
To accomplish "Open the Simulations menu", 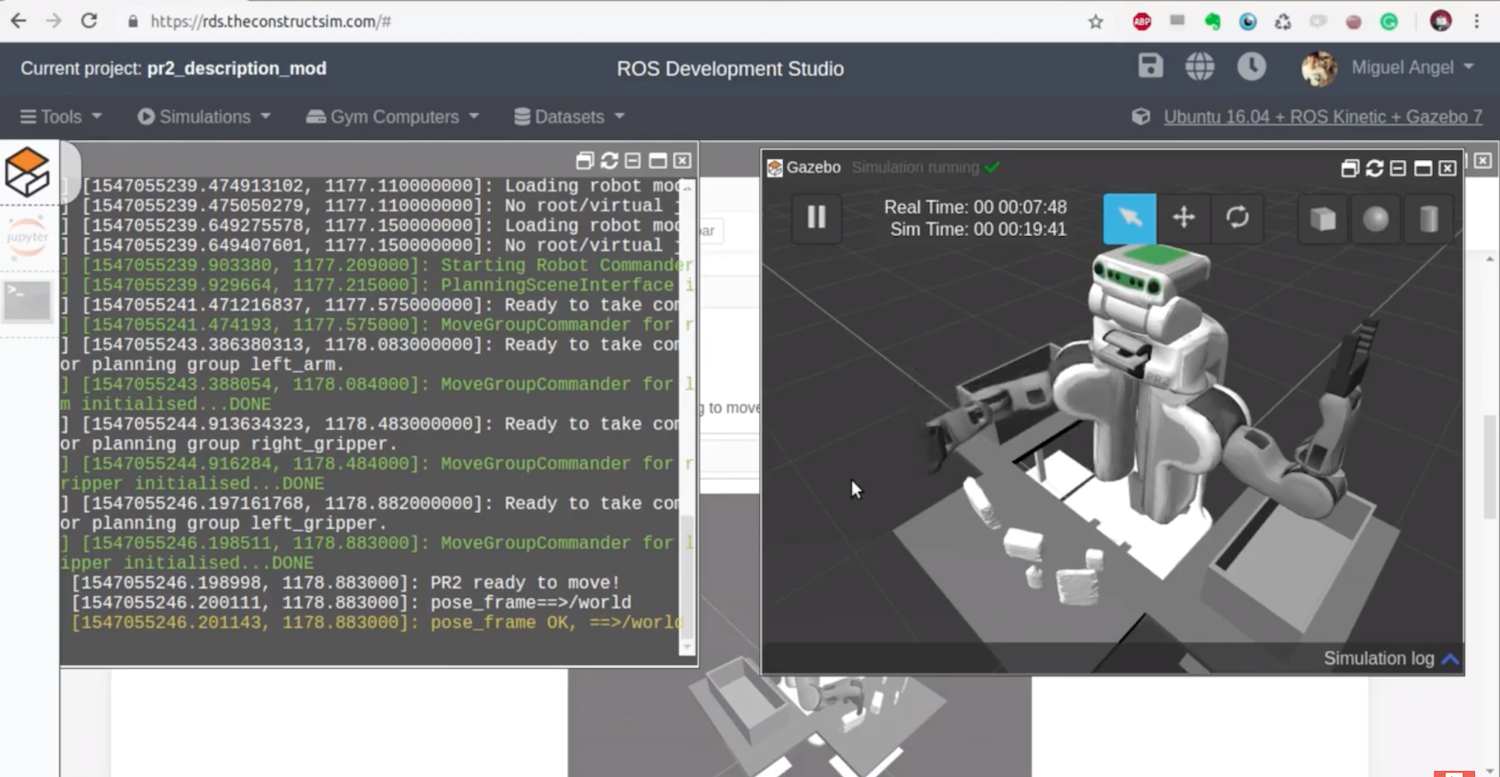I will coord(204,117).
